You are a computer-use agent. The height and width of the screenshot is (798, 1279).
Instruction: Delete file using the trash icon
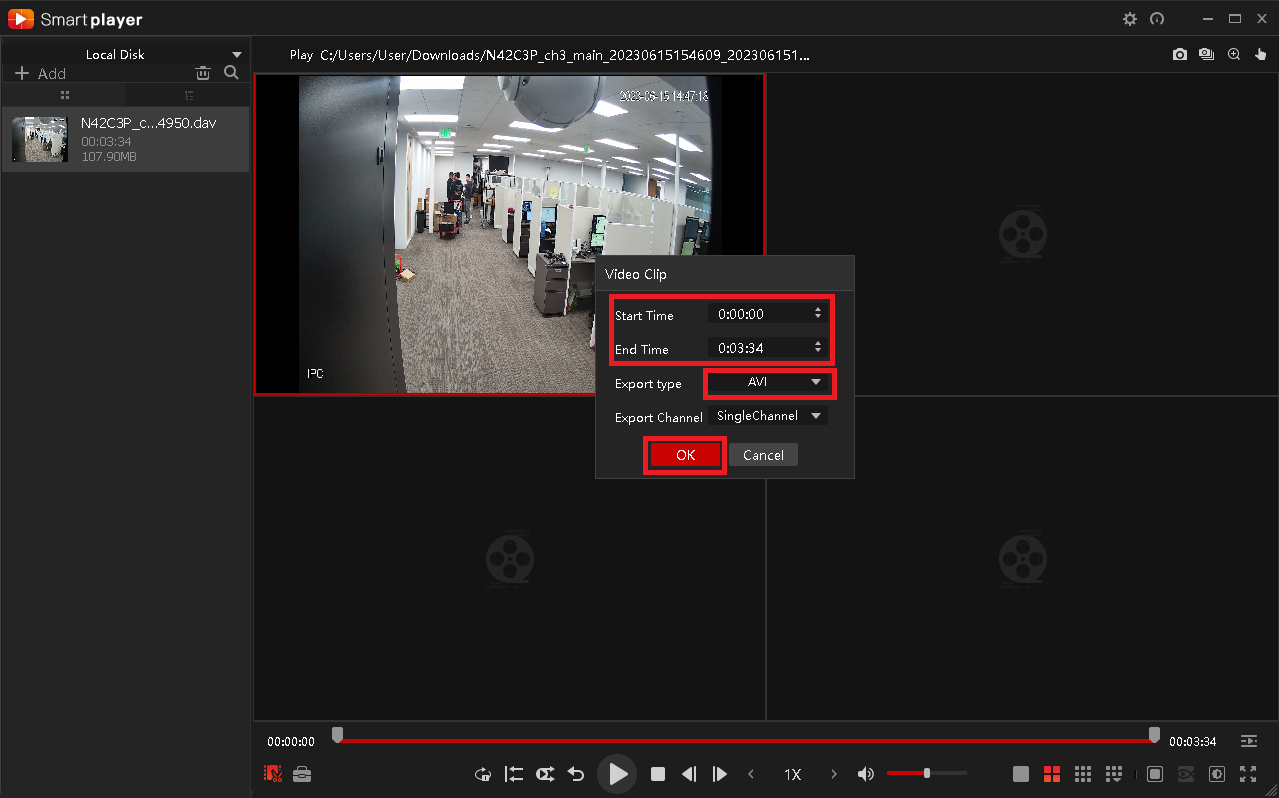click(203, 72)
